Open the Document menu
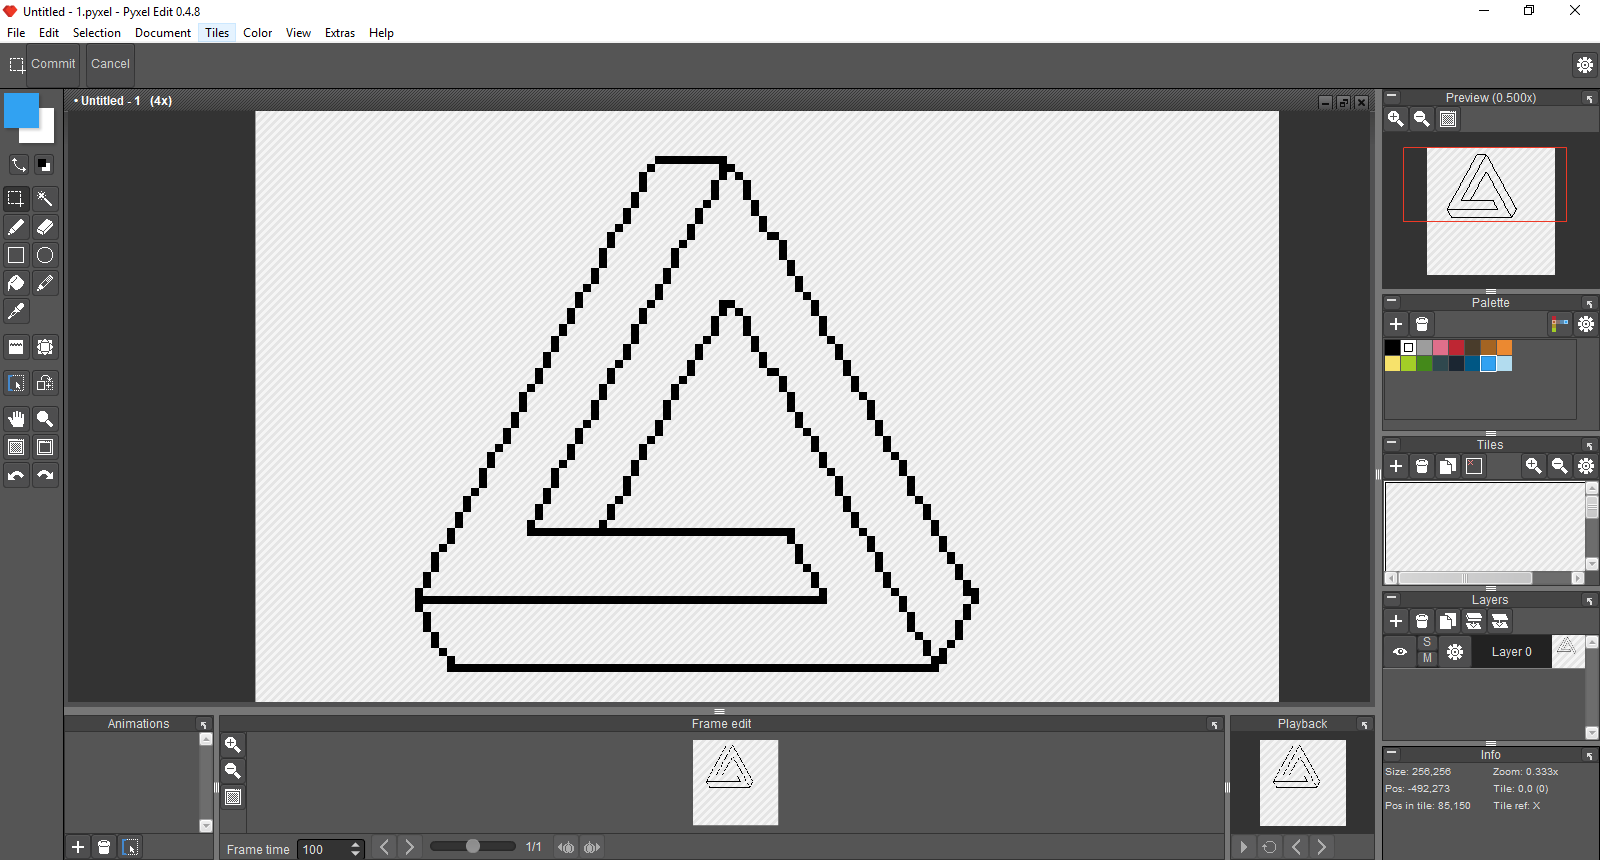This screenshot has height=860, width=1600. [x=163, y=33]
